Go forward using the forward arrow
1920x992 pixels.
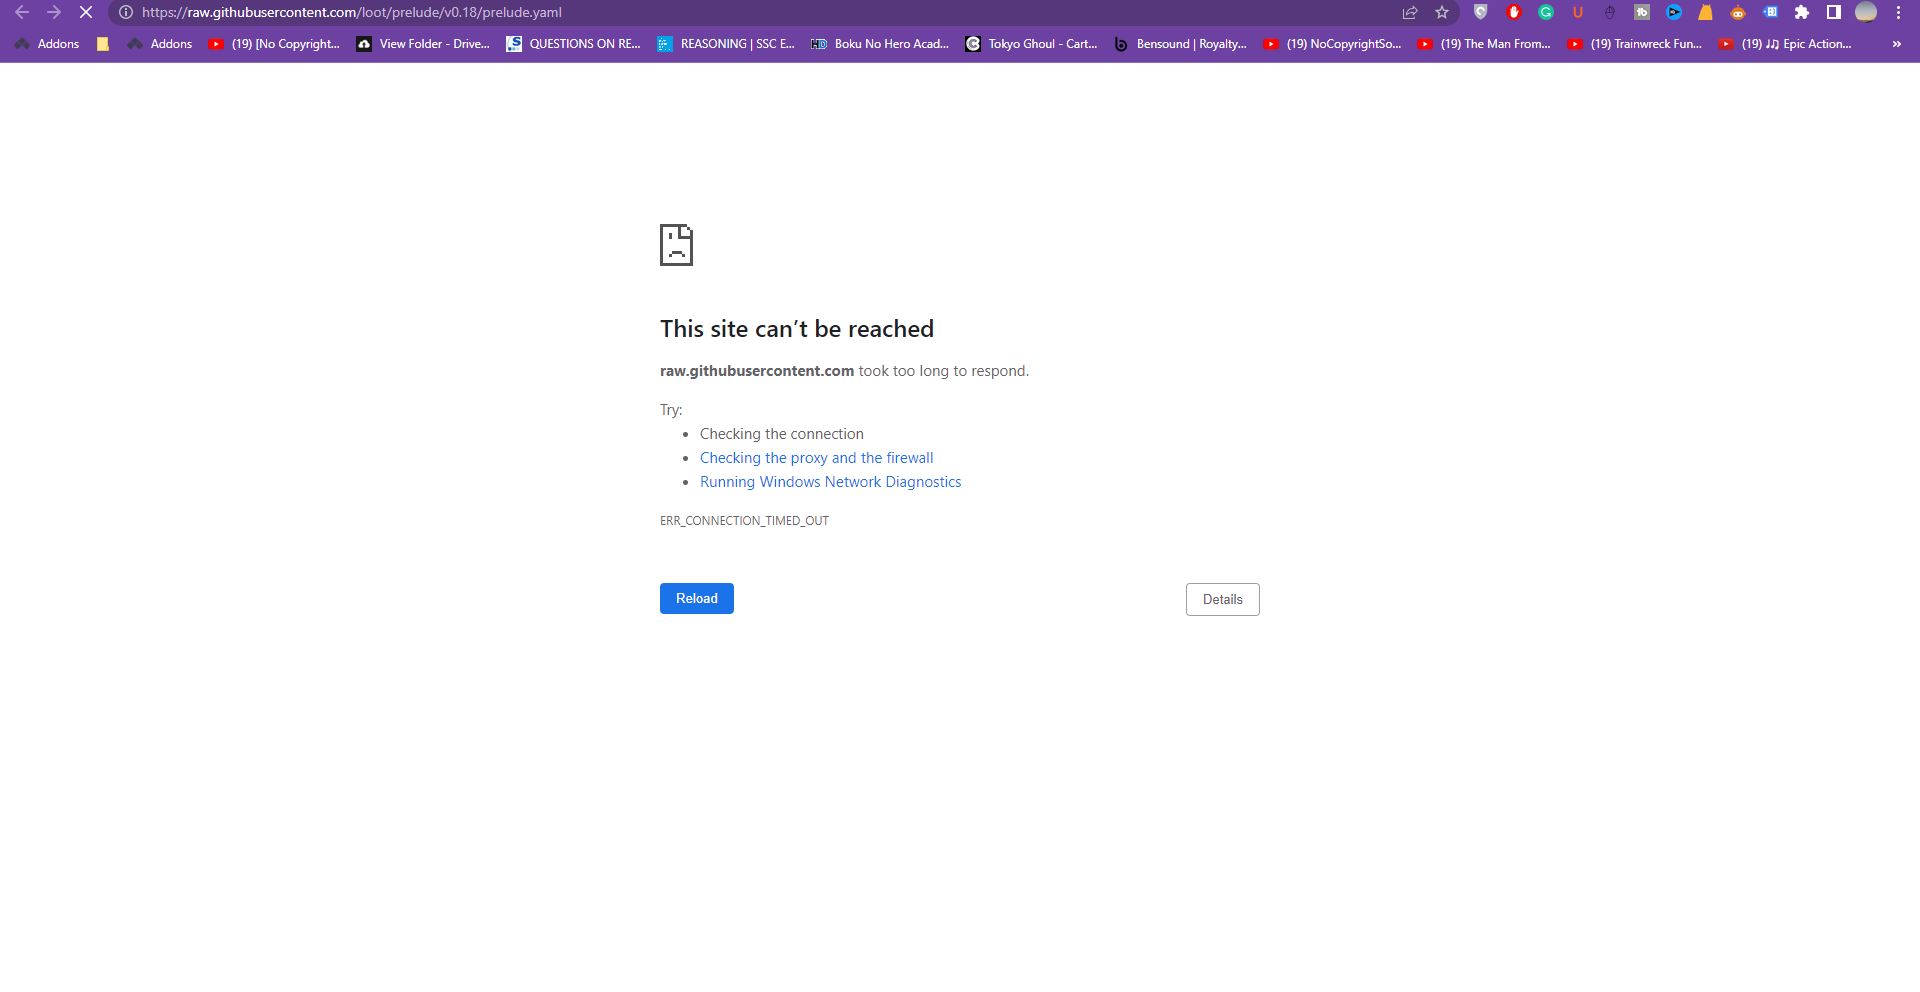point(53,12)
